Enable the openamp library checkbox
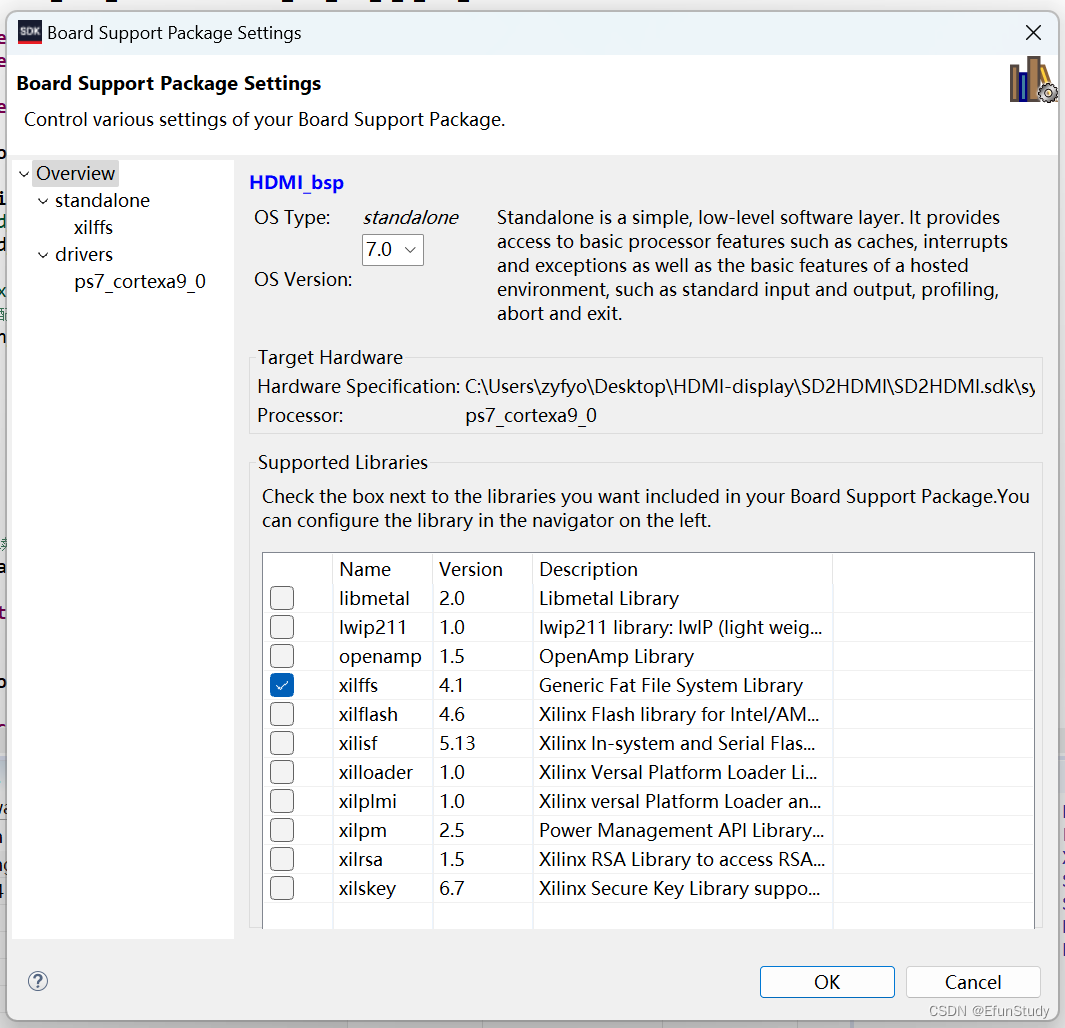Image resolution: width=1065 pixels, height=1028 pixels. pos(282,657)
